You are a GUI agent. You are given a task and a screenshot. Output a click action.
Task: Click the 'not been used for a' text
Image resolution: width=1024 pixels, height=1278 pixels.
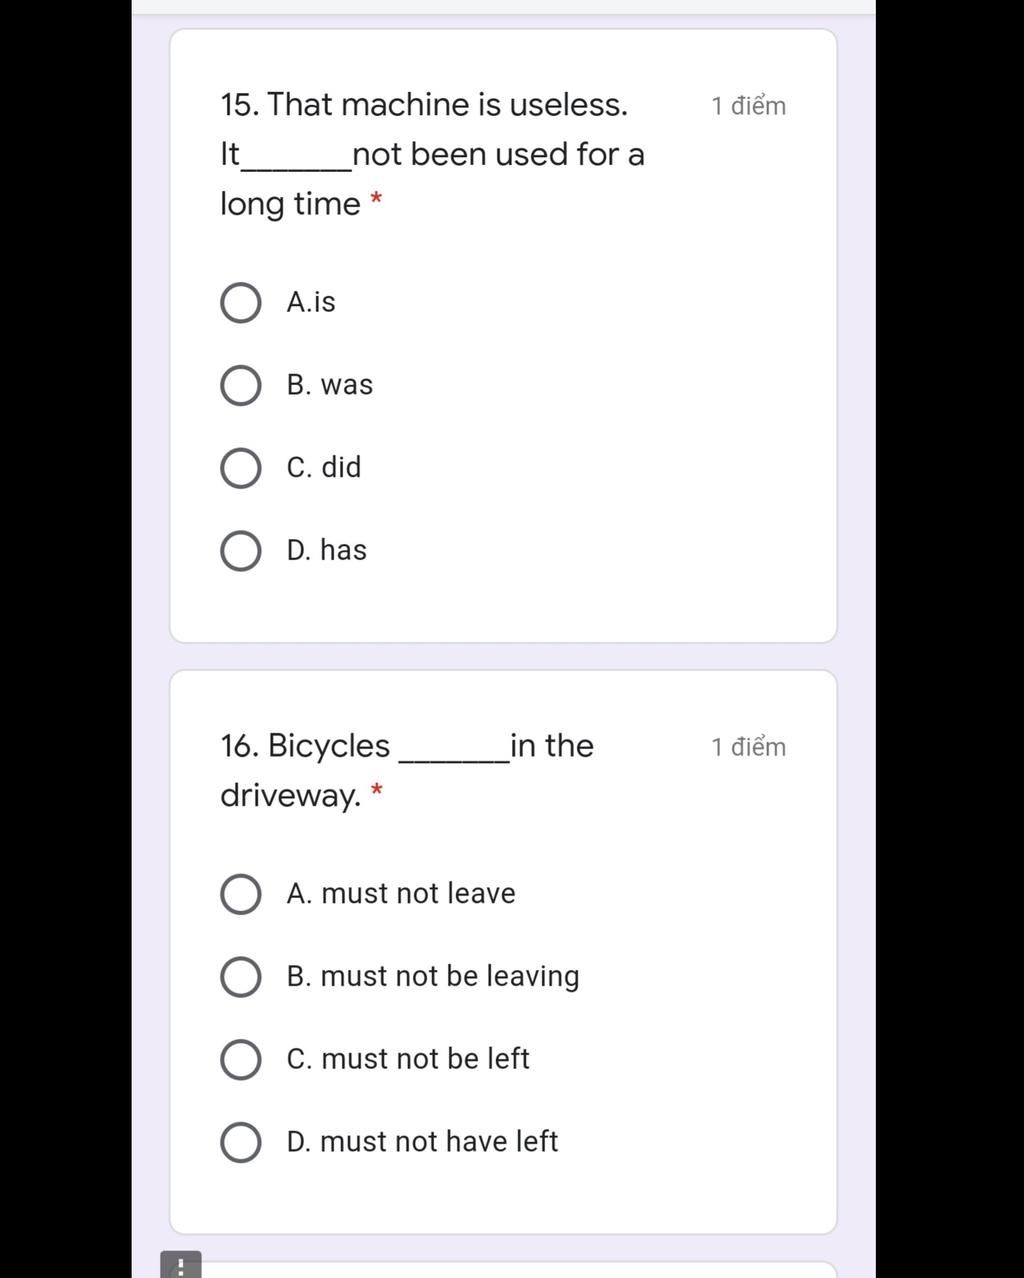pos(498,155)
